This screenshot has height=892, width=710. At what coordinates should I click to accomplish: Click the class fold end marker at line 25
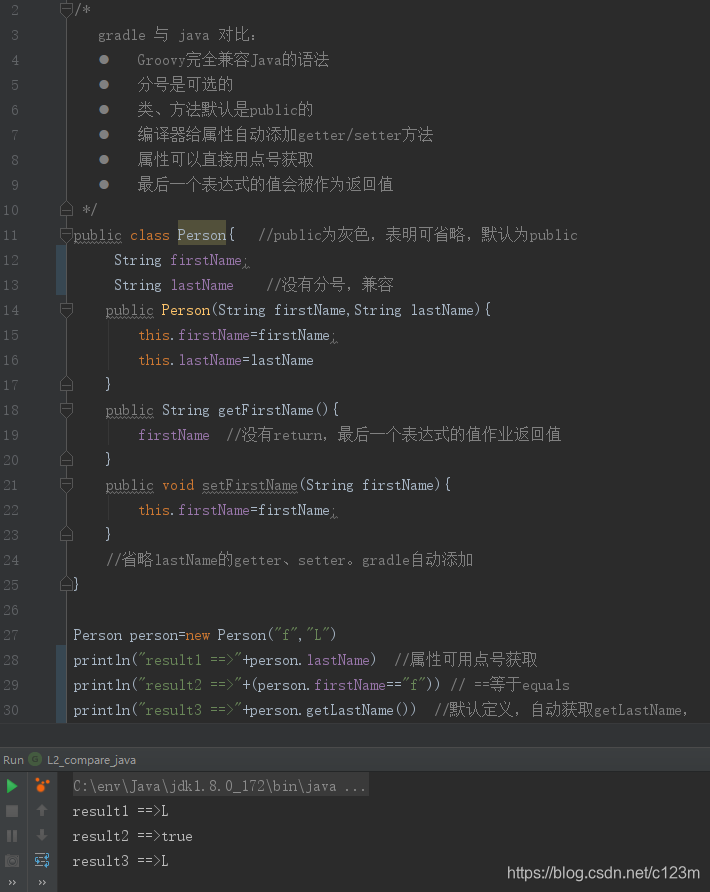67,584
